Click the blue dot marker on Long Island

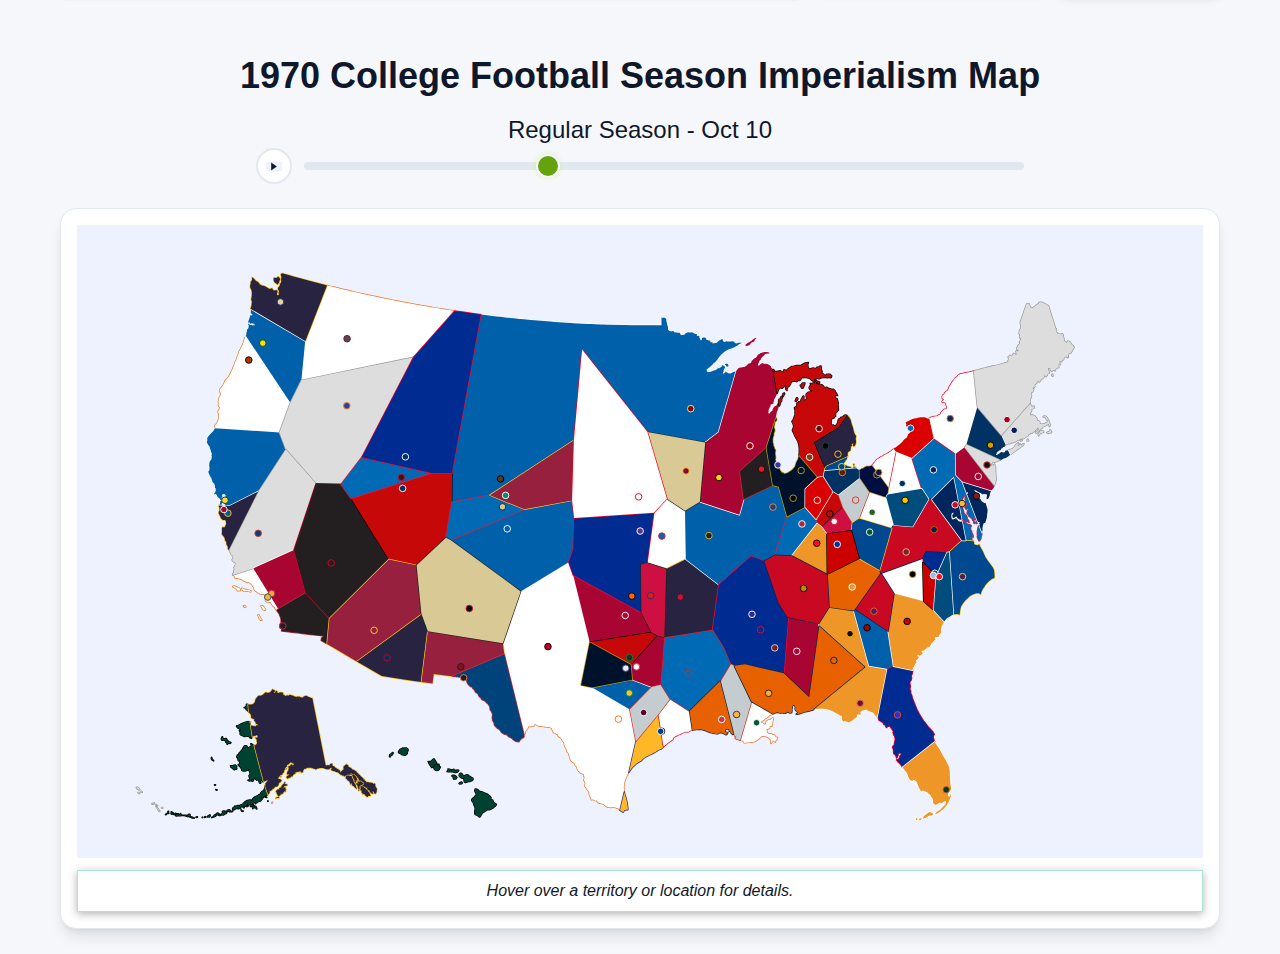pos(1012,430)
